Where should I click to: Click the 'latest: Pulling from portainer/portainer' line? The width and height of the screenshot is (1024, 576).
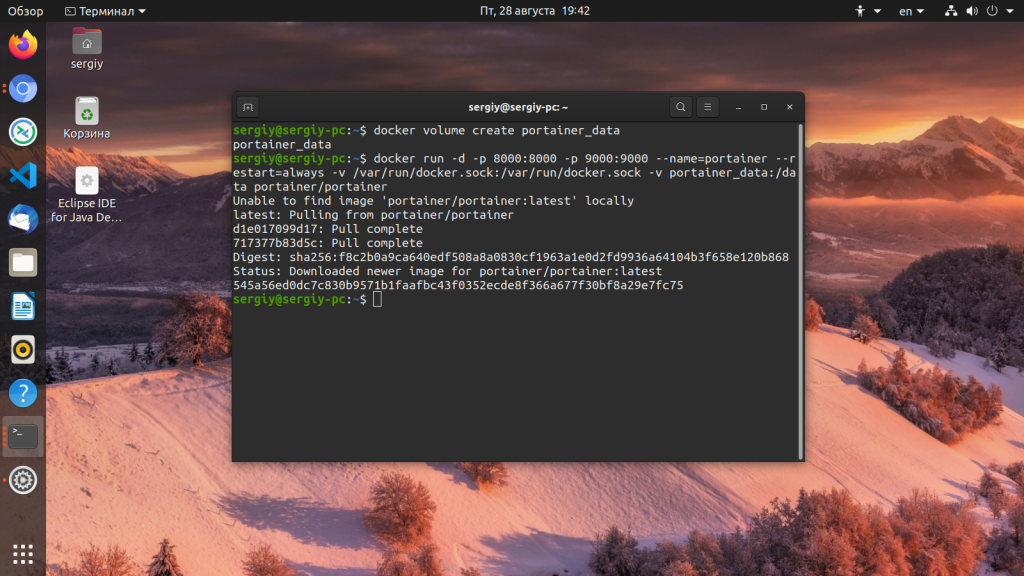374,215
